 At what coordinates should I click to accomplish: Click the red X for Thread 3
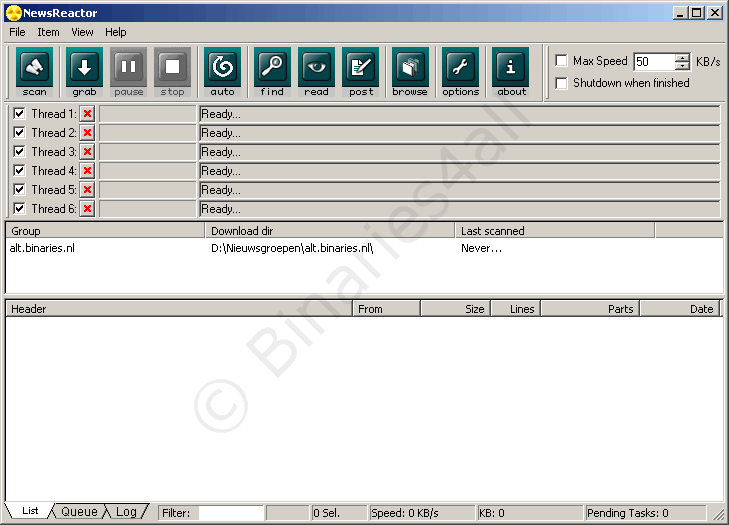click(x=87, y=152)
